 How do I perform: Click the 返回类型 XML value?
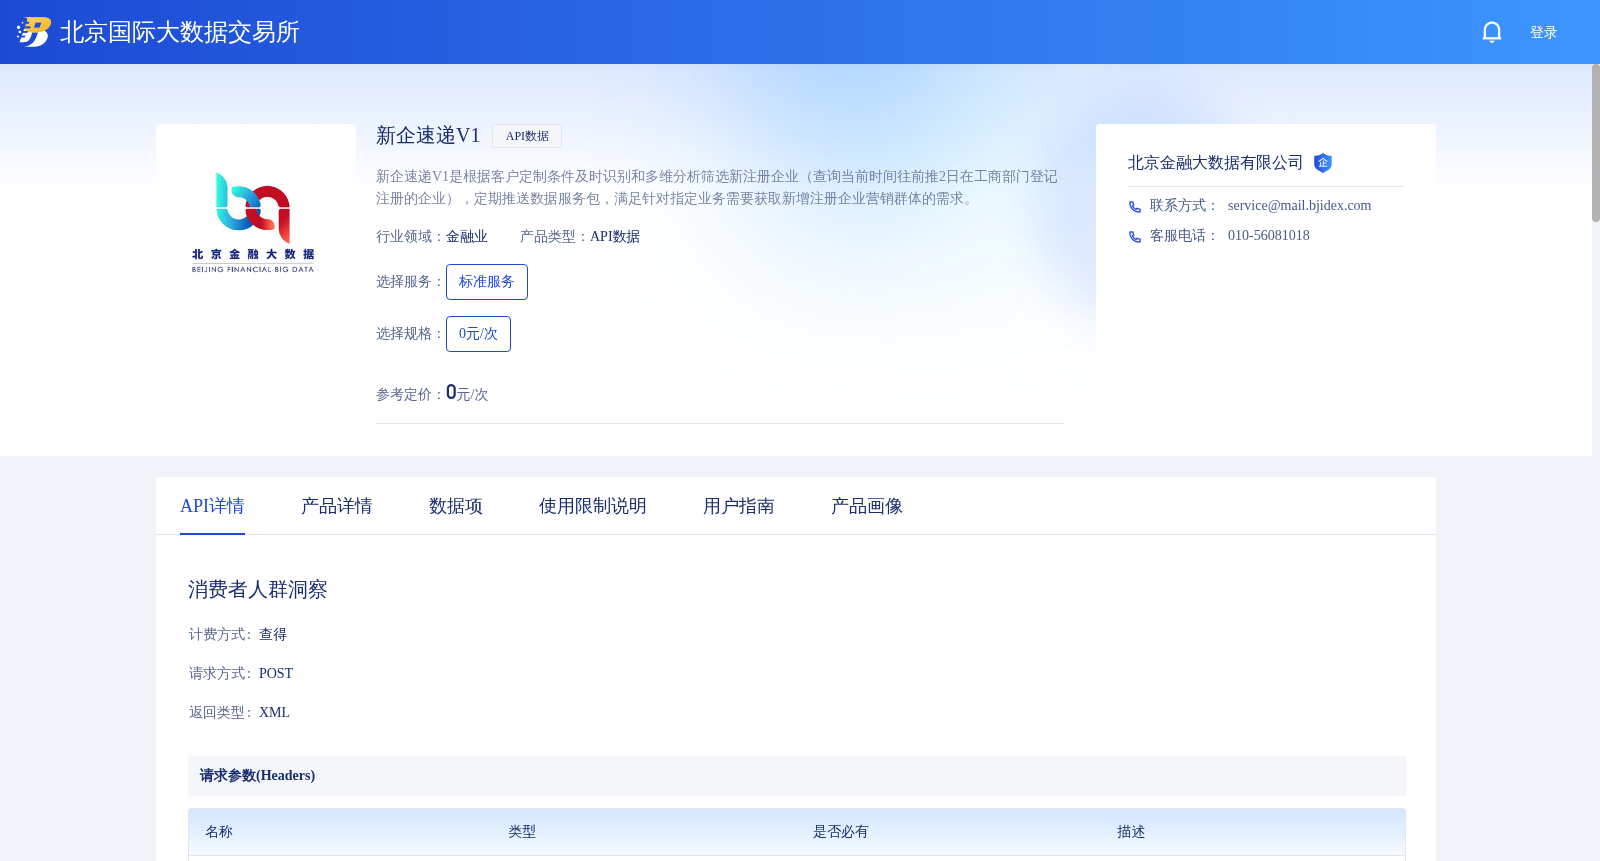click(x=274, y=713)
